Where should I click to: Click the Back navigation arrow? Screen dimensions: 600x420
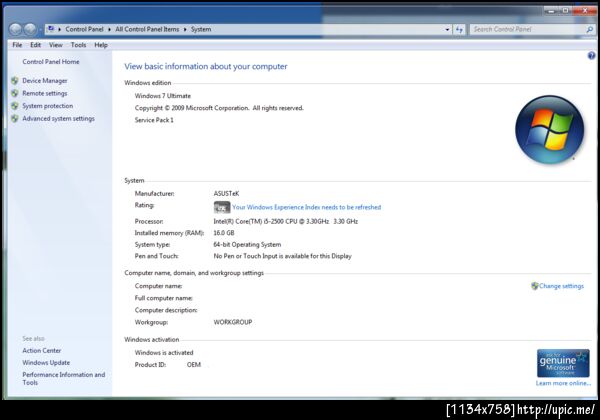click(x=16, y=29)
